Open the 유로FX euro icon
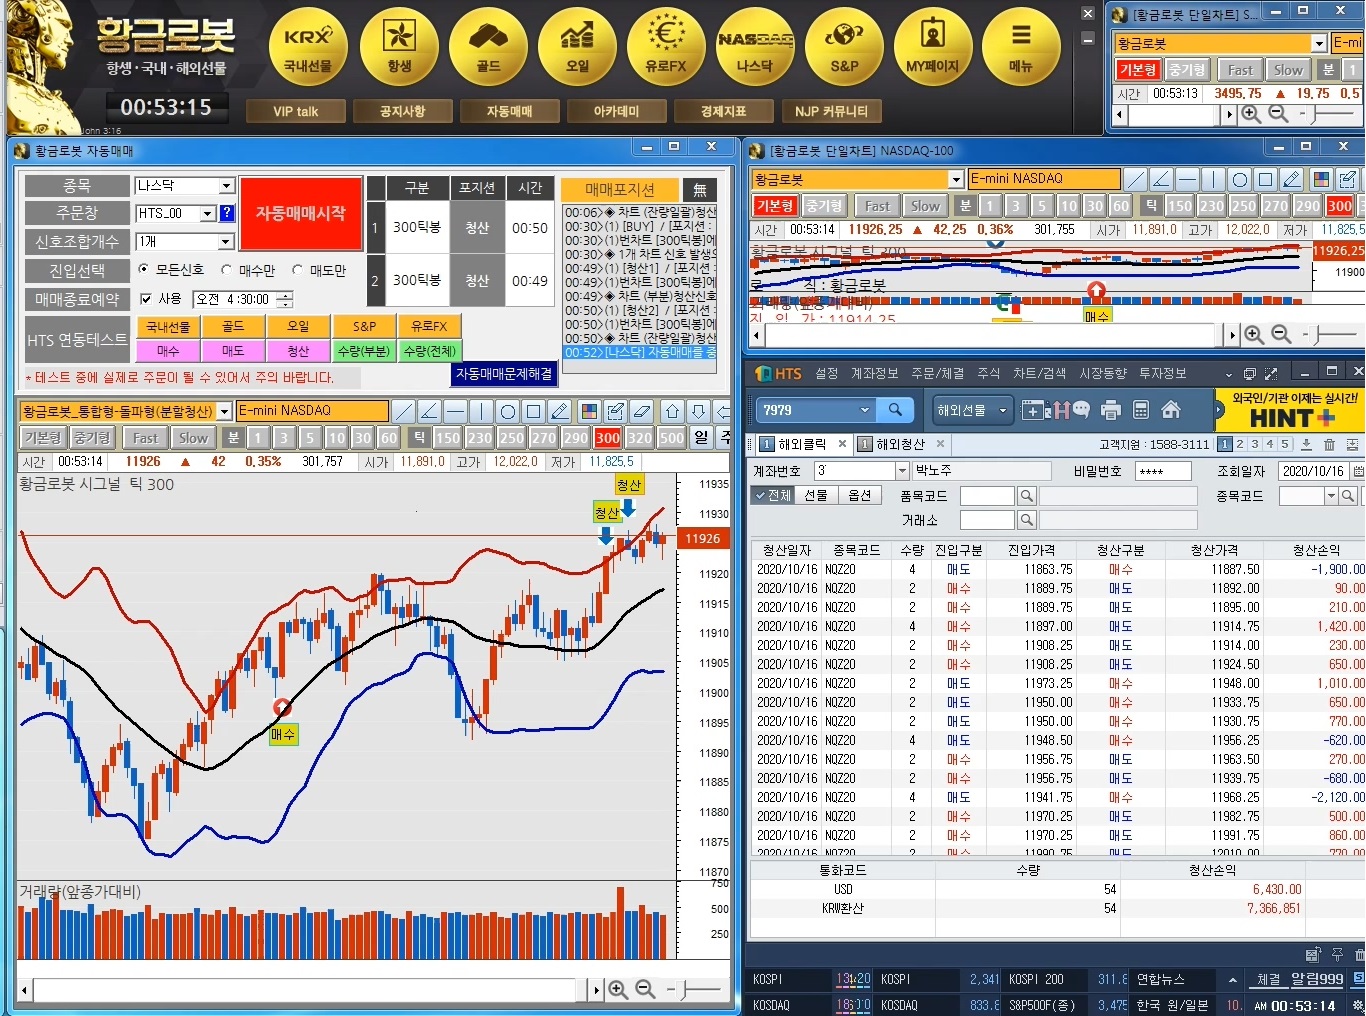The image size is (1366, 1016). [666, 48]
